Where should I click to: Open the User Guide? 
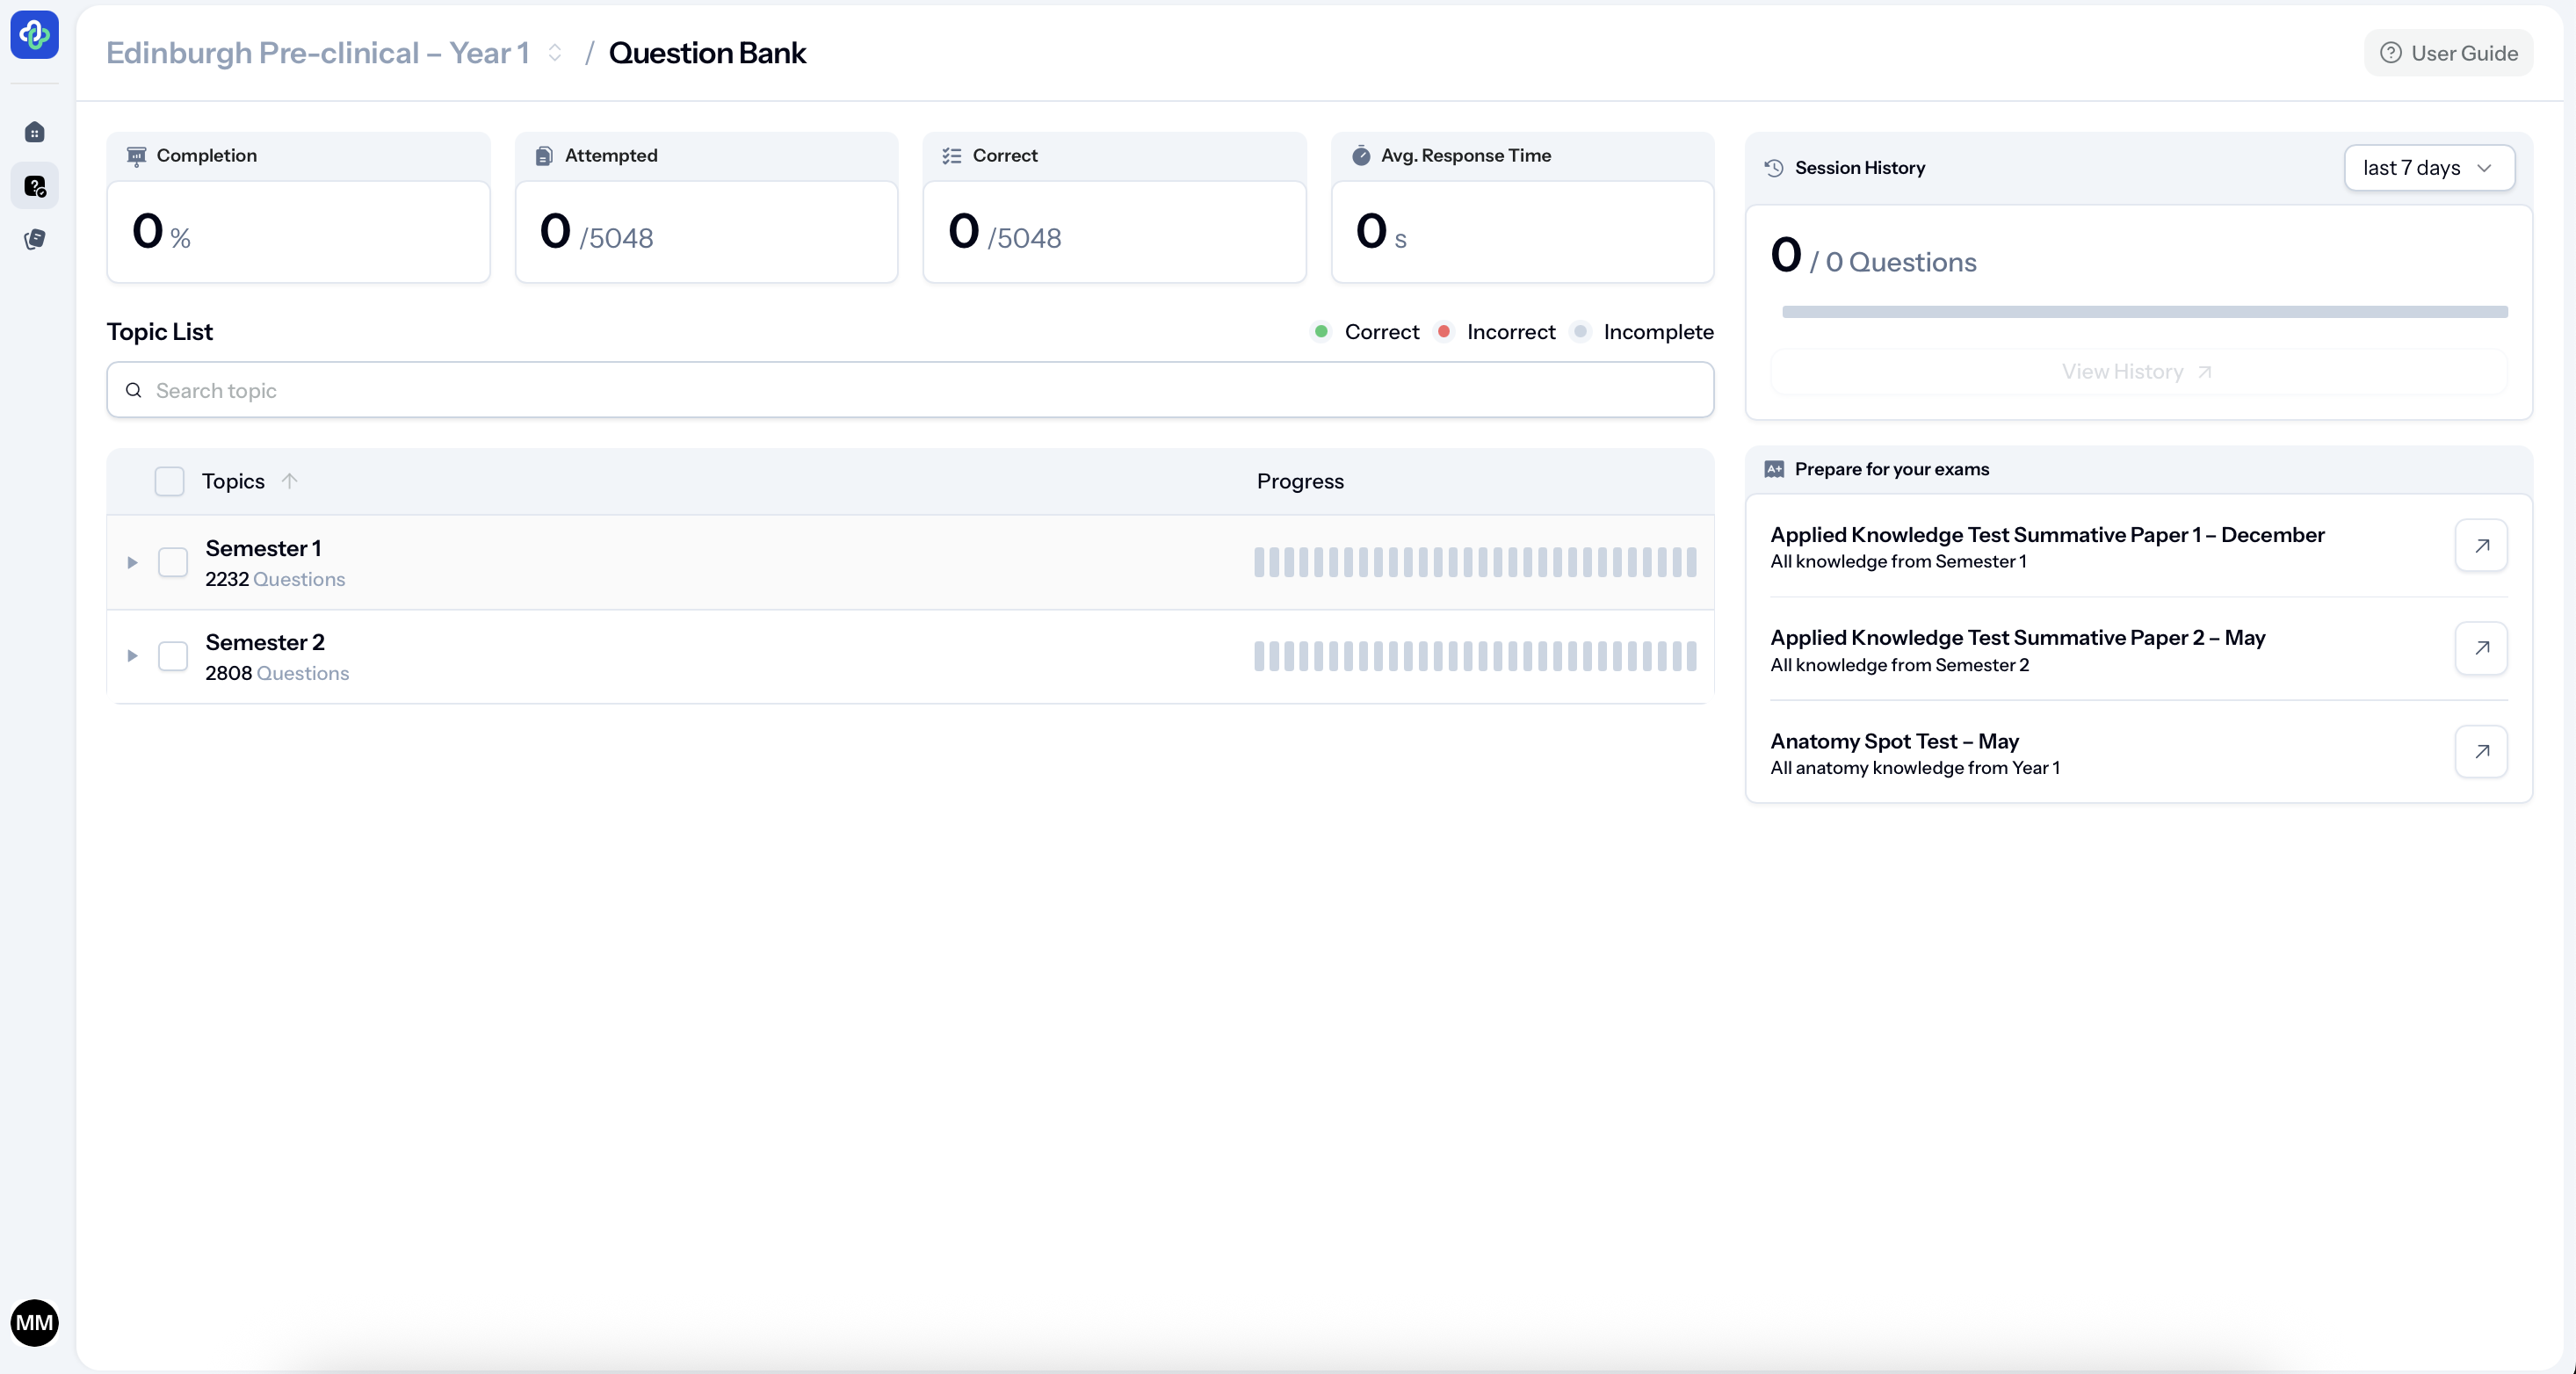click(x=2448, y=53)
